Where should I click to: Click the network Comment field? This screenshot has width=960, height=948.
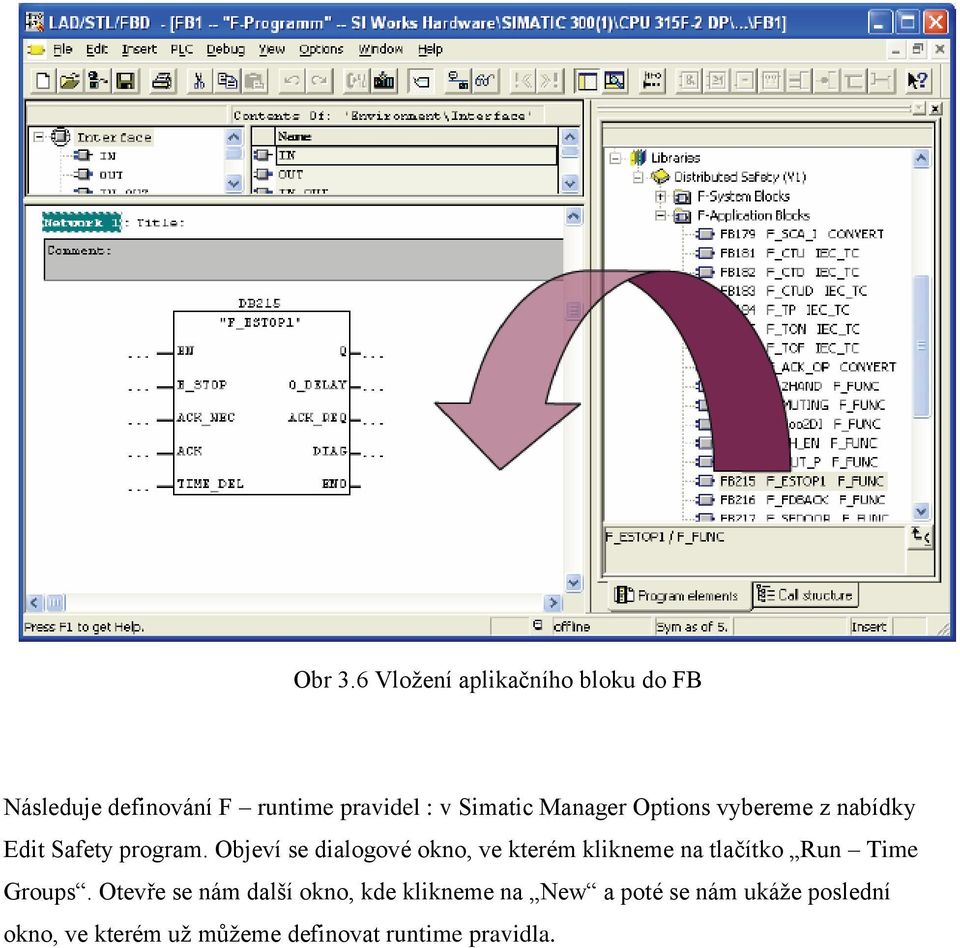pos(304,260)
